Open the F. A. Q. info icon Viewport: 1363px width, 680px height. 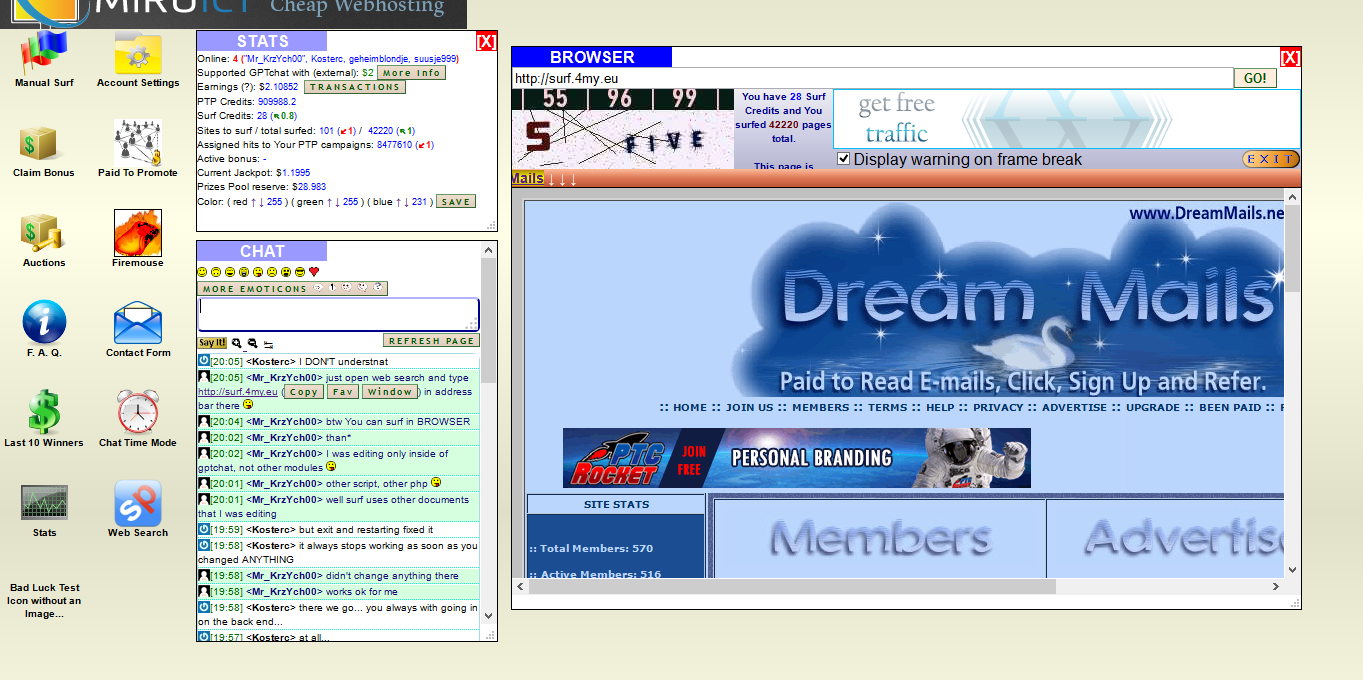[44, 322]
